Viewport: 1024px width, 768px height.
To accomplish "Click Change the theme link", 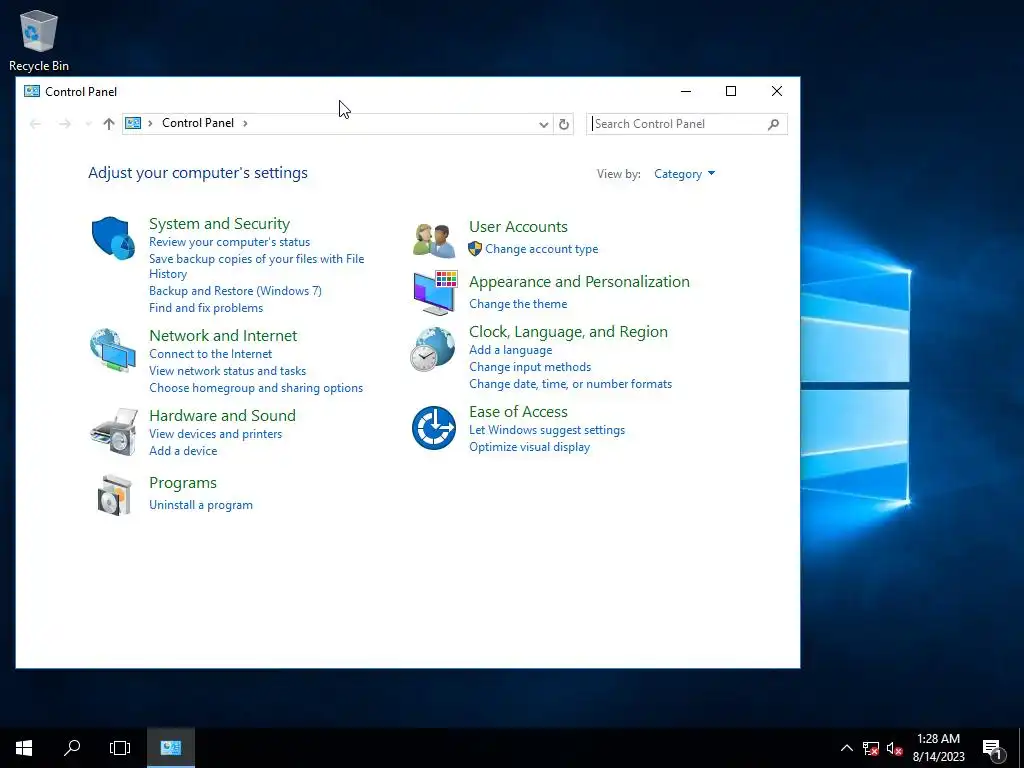I will [518, 304].
